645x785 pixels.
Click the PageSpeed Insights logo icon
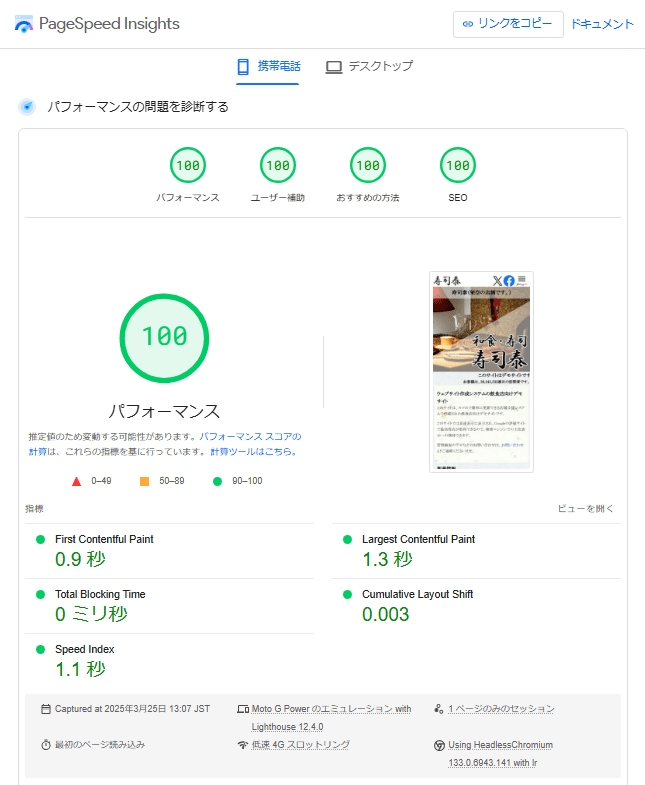(24, 24)
